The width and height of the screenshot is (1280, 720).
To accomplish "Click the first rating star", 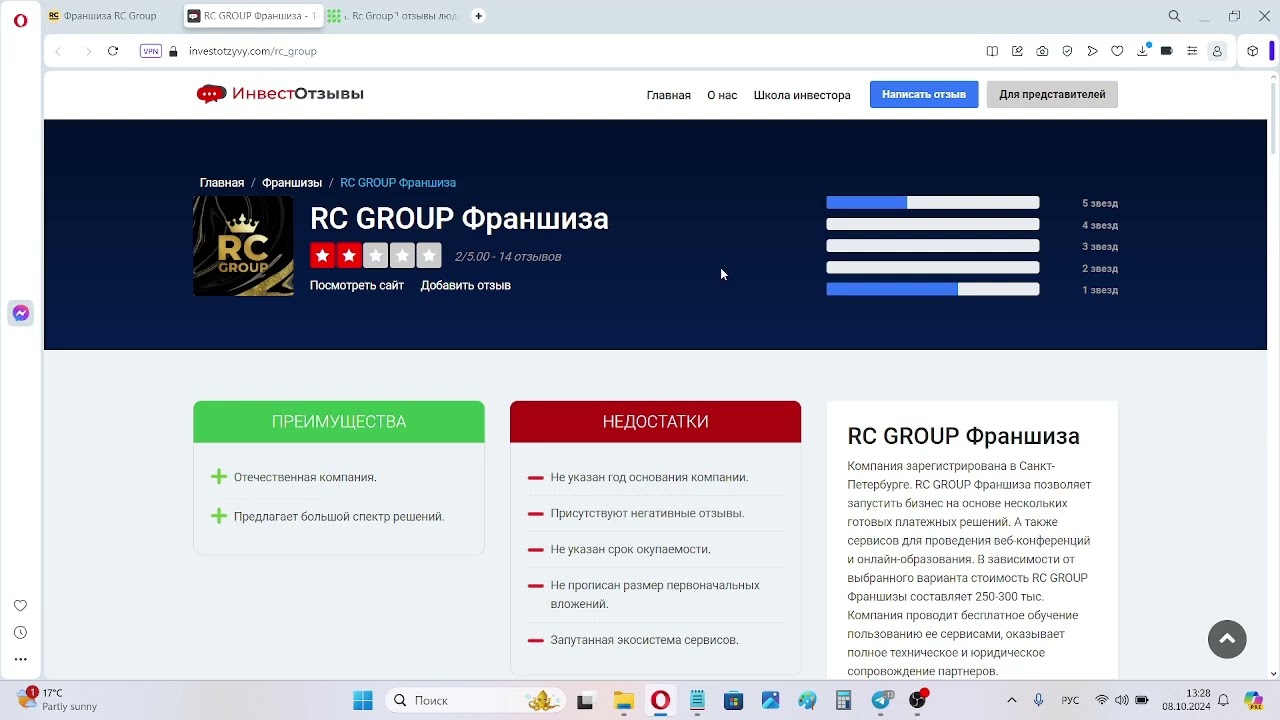I will point(322,256).
